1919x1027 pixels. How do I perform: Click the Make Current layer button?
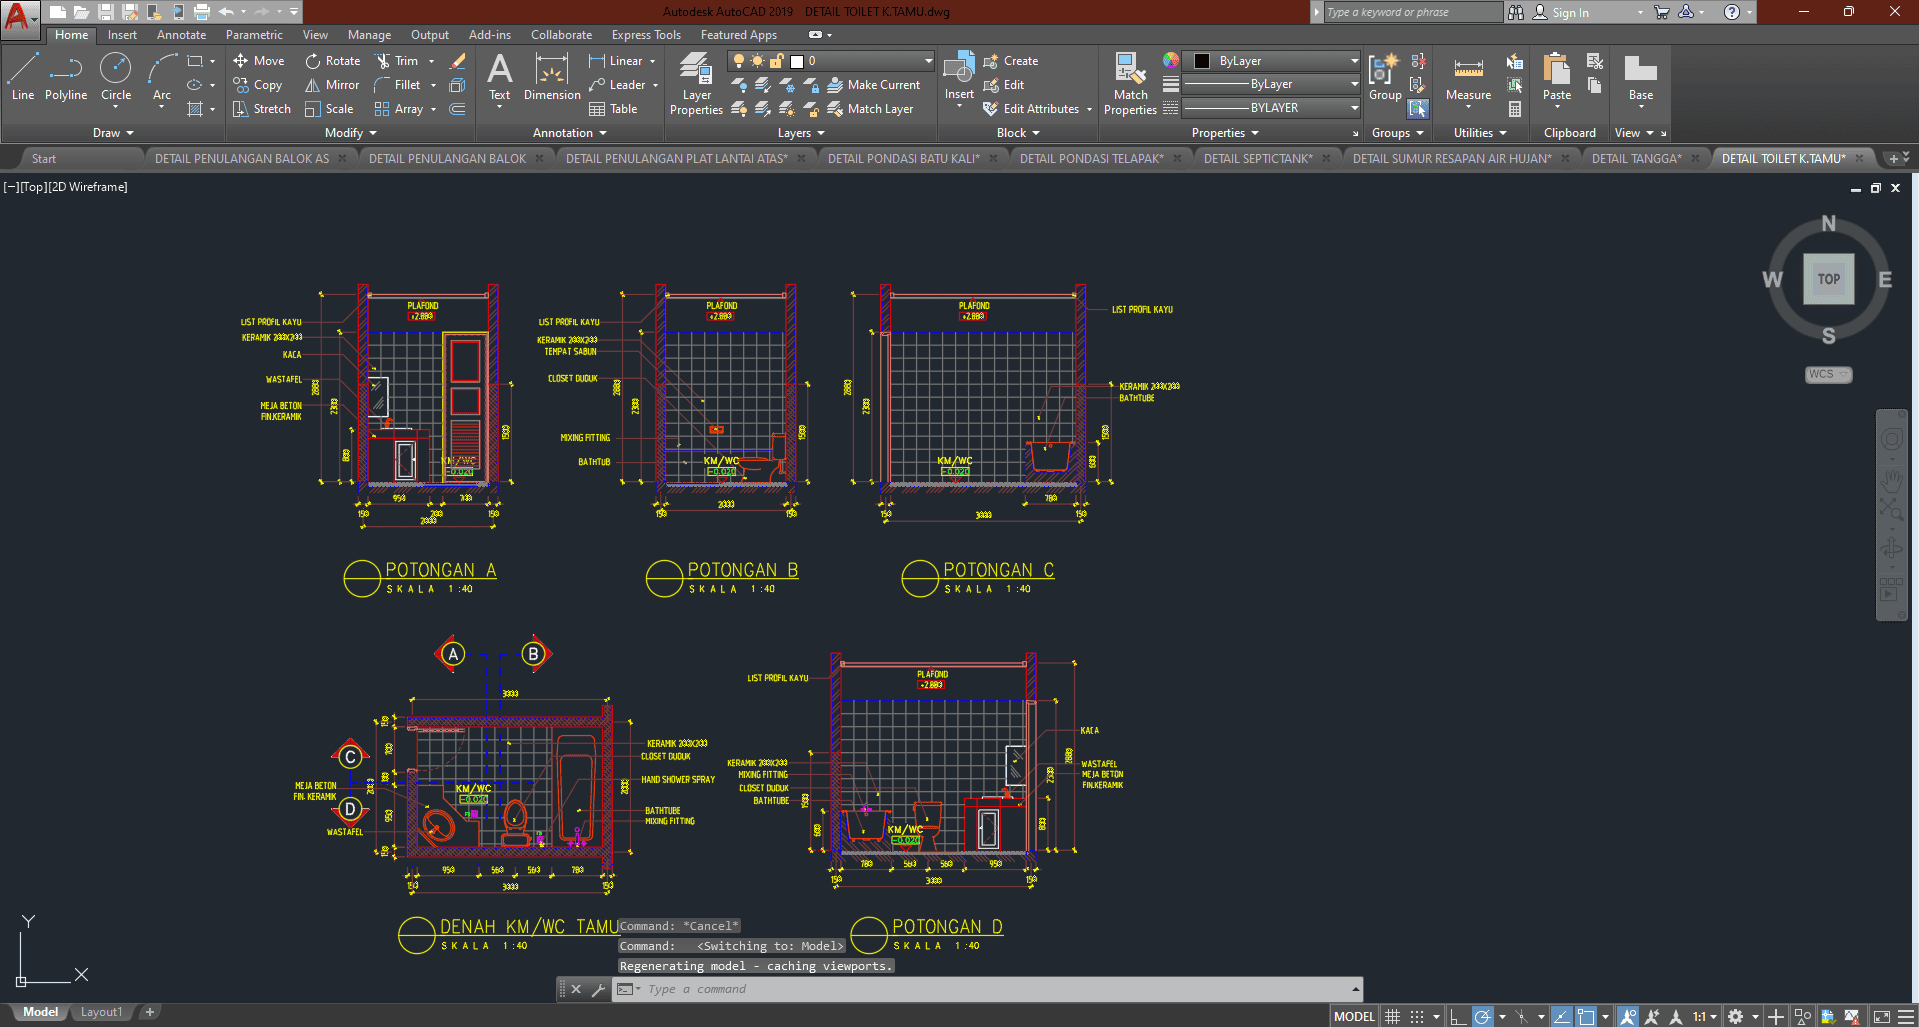(873, 85)
